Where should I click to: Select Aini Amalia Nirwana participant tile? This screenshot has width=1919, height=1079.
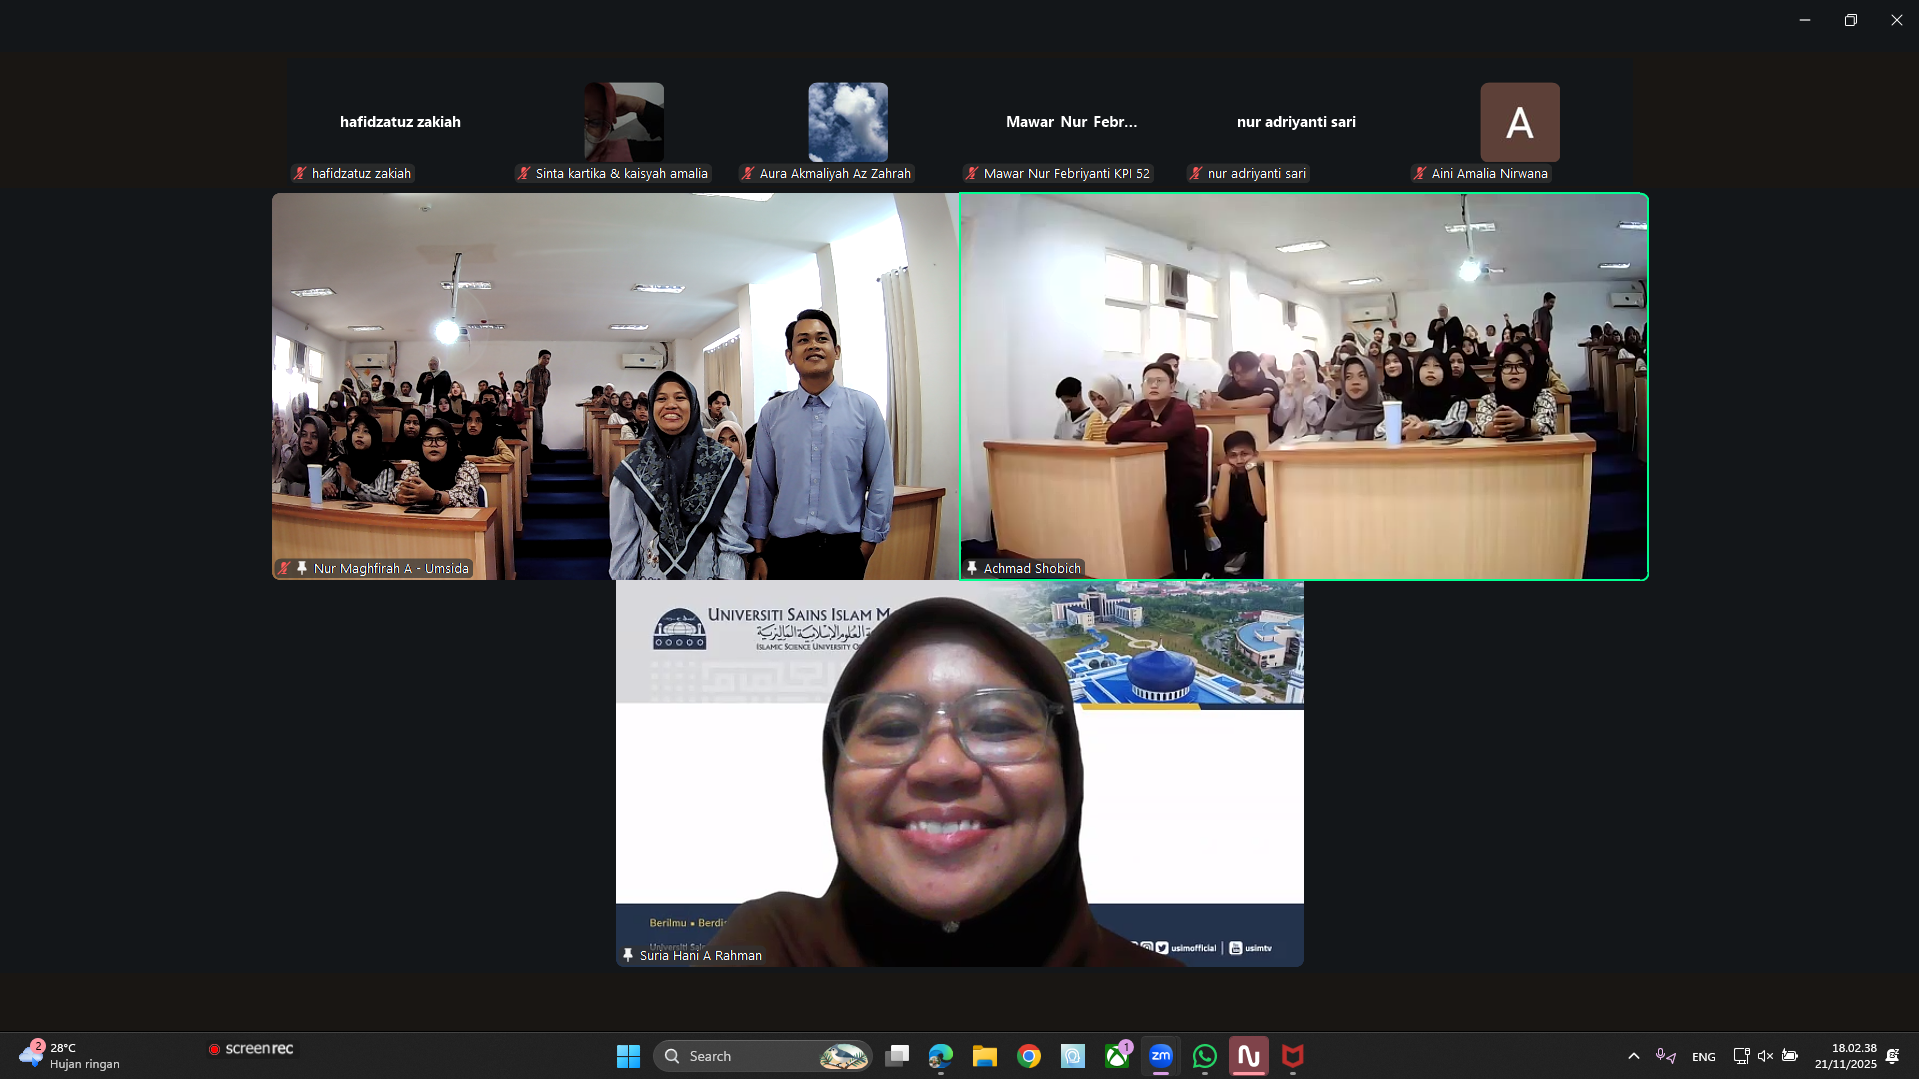pos(1519,123)
